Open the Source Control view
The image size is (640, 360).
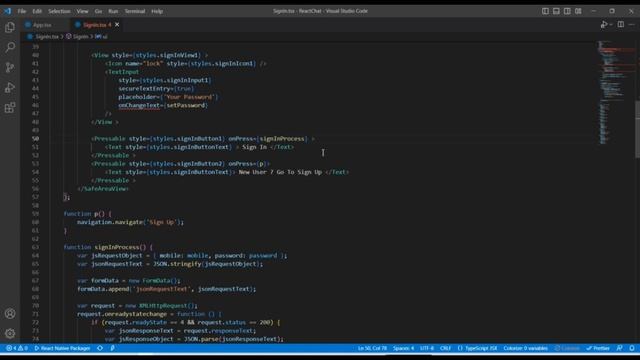point(10,67)
